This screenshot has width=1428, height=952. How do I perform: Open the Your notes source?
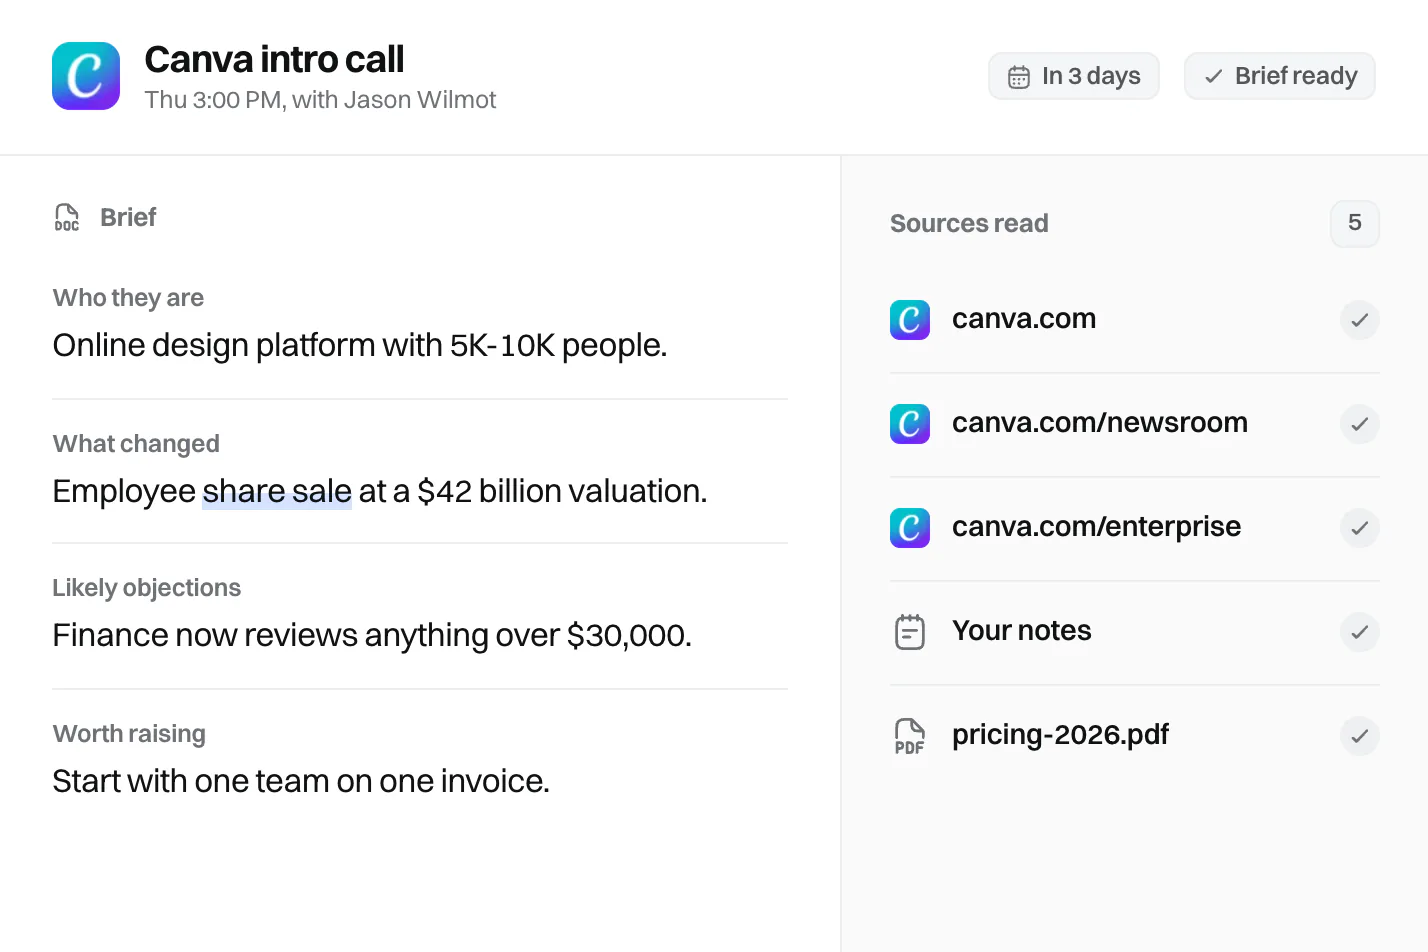pos(1021,631)
